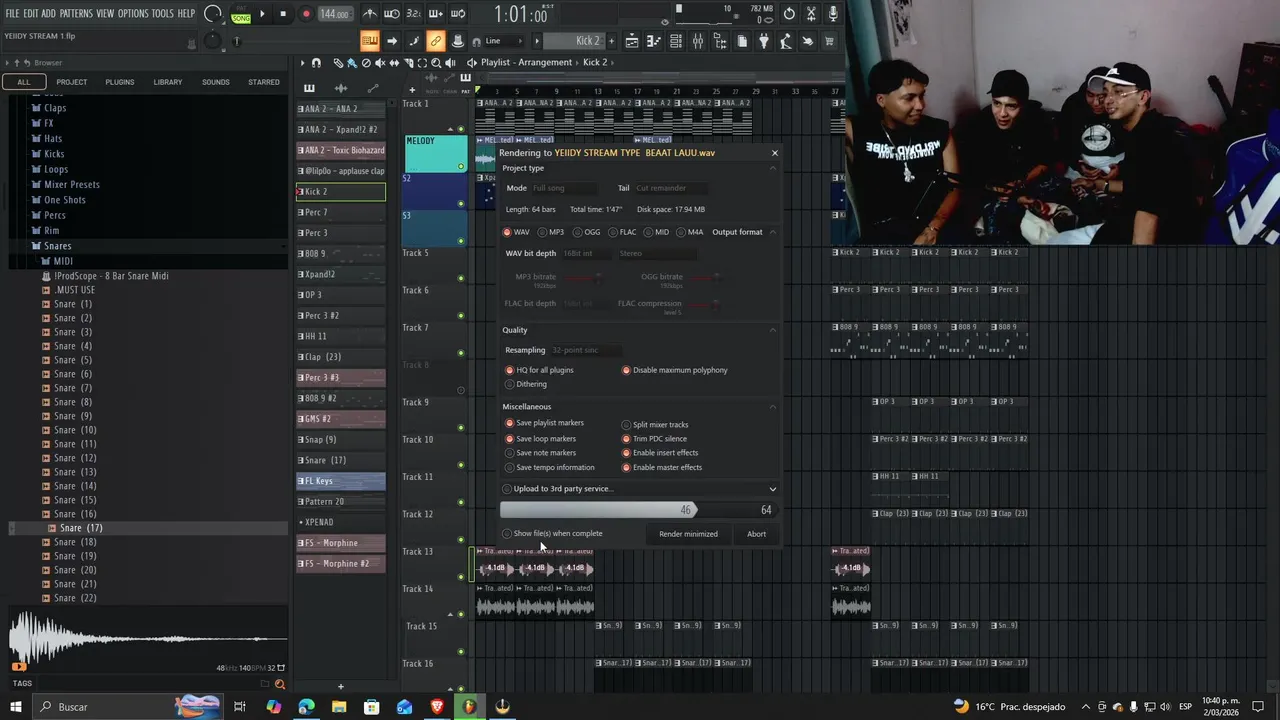1280x720 pixels.
Task: Click the Abort button
Action: click(x=756, y=534)
